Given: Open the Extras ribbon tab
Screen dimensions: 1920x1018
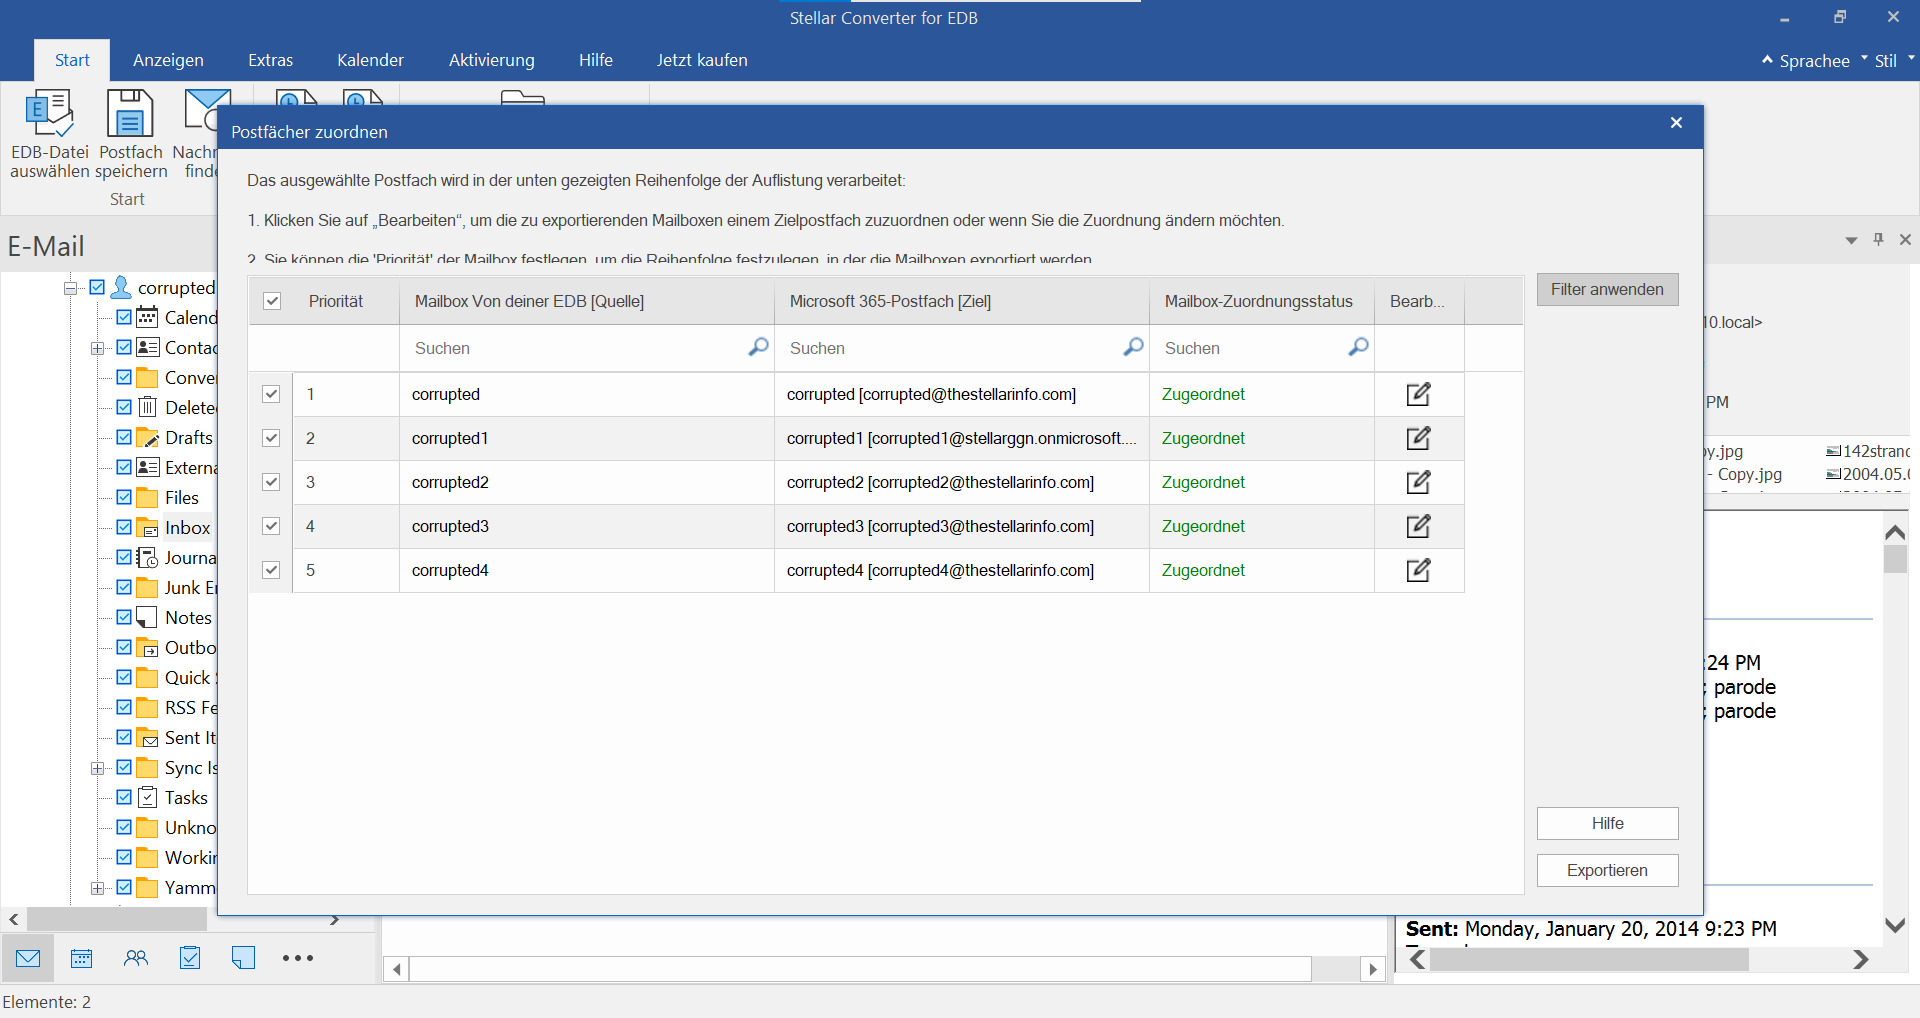Looking at the screenshot, I should point(270,60).
